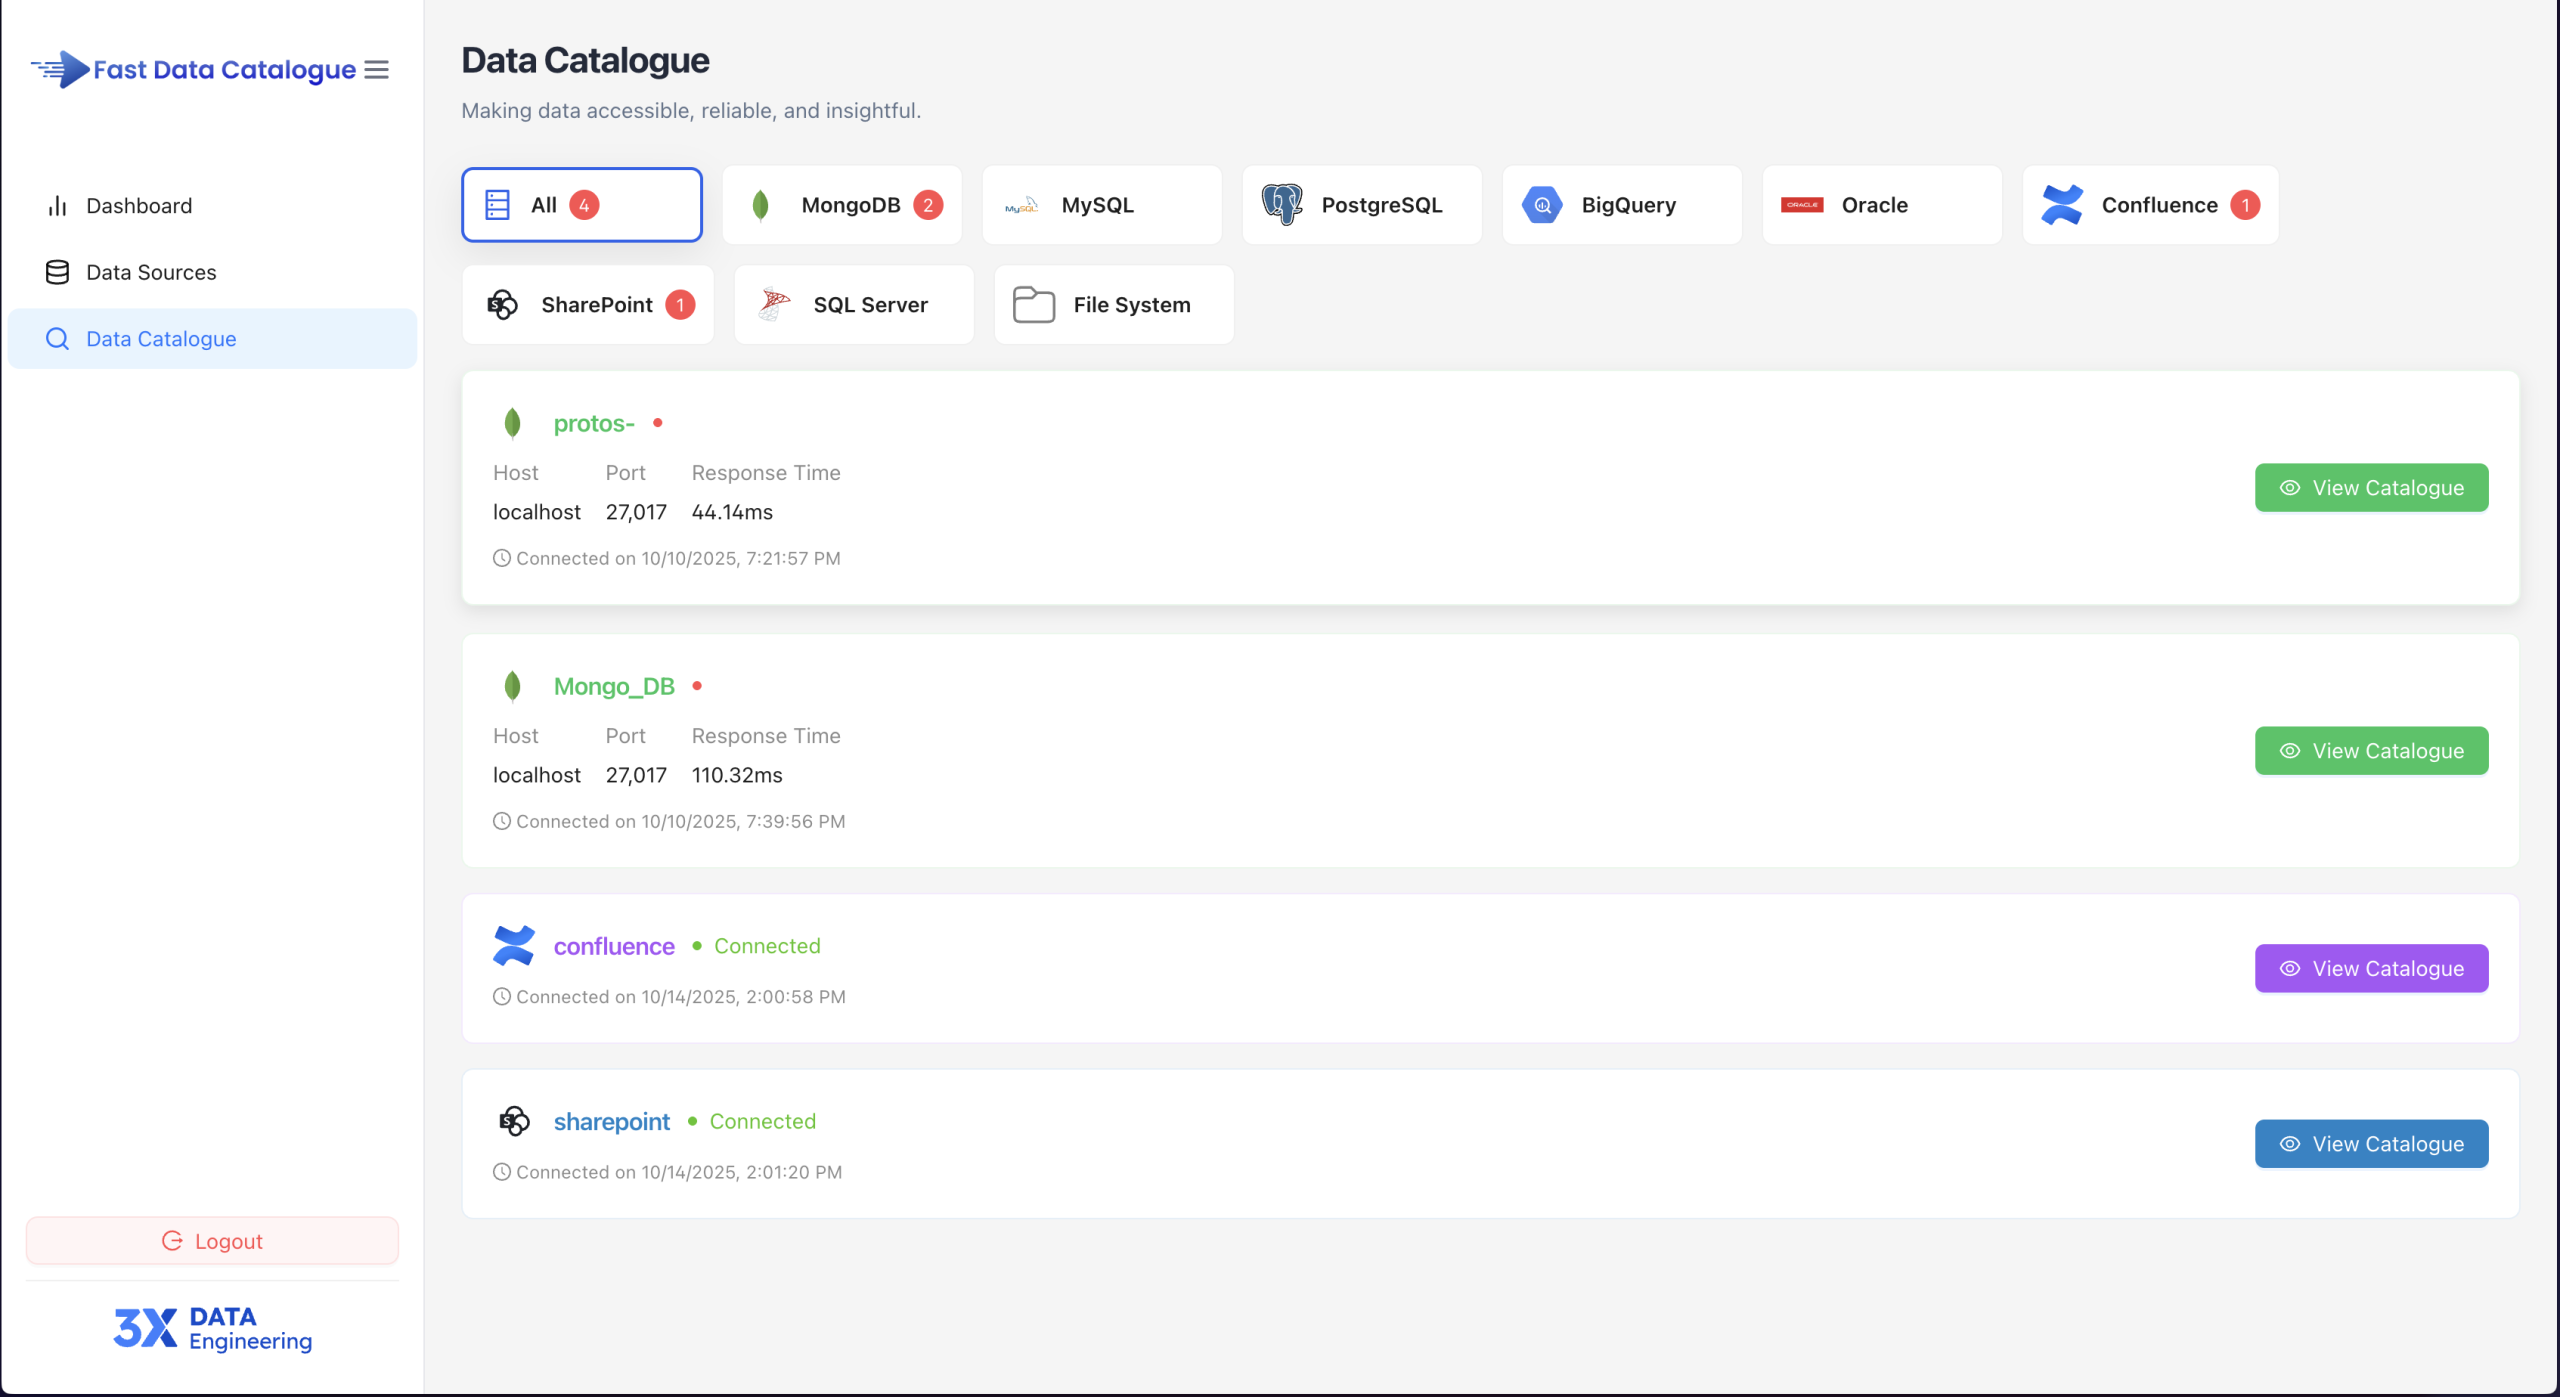2560x1397 pixels.
Task: Select the MongoDB filter chip
Action: click(842, 204)
